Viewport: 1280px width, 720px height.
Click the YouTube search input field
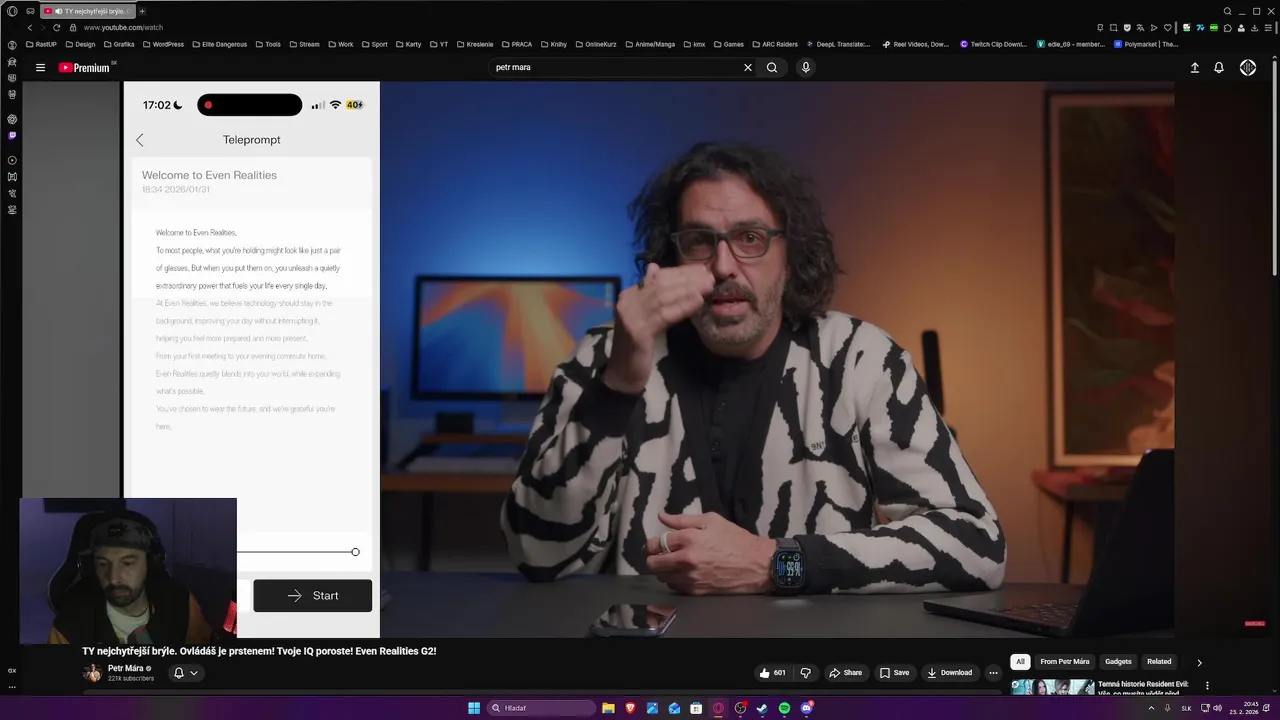(615, 68)
